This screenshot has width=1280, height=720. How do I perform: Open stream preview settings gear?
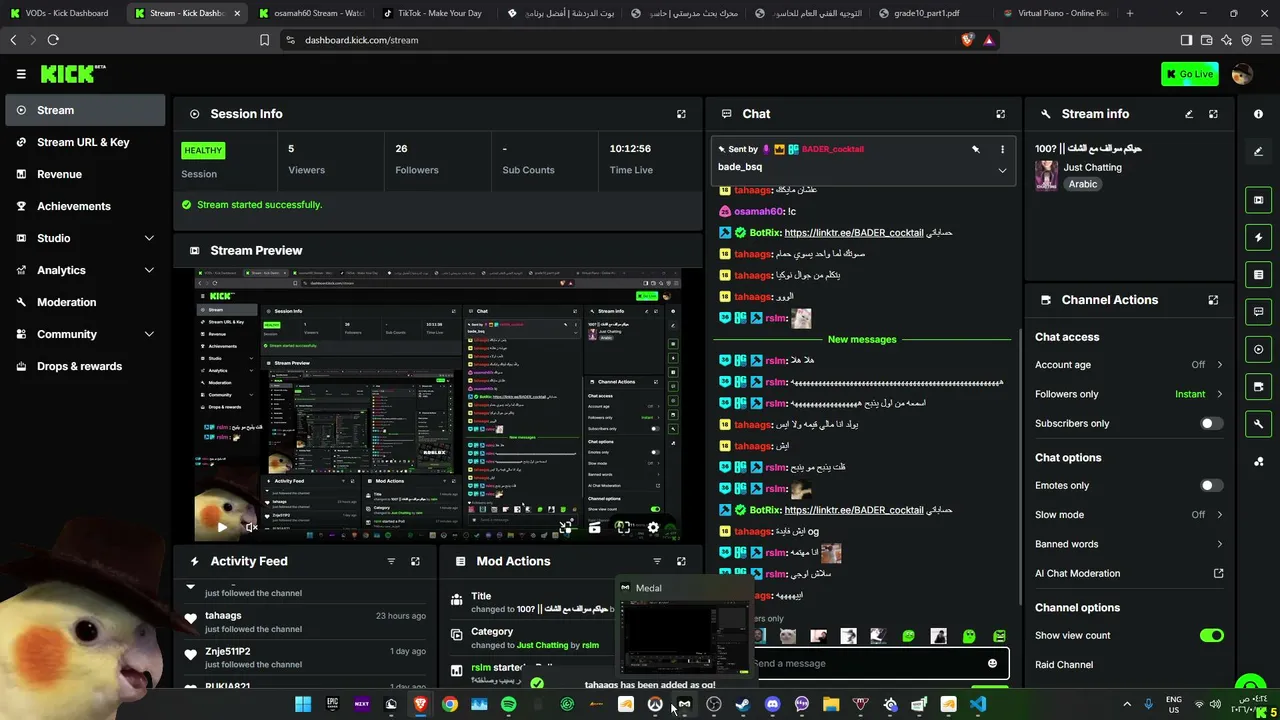pyautogui.click(x=653, y=527)
